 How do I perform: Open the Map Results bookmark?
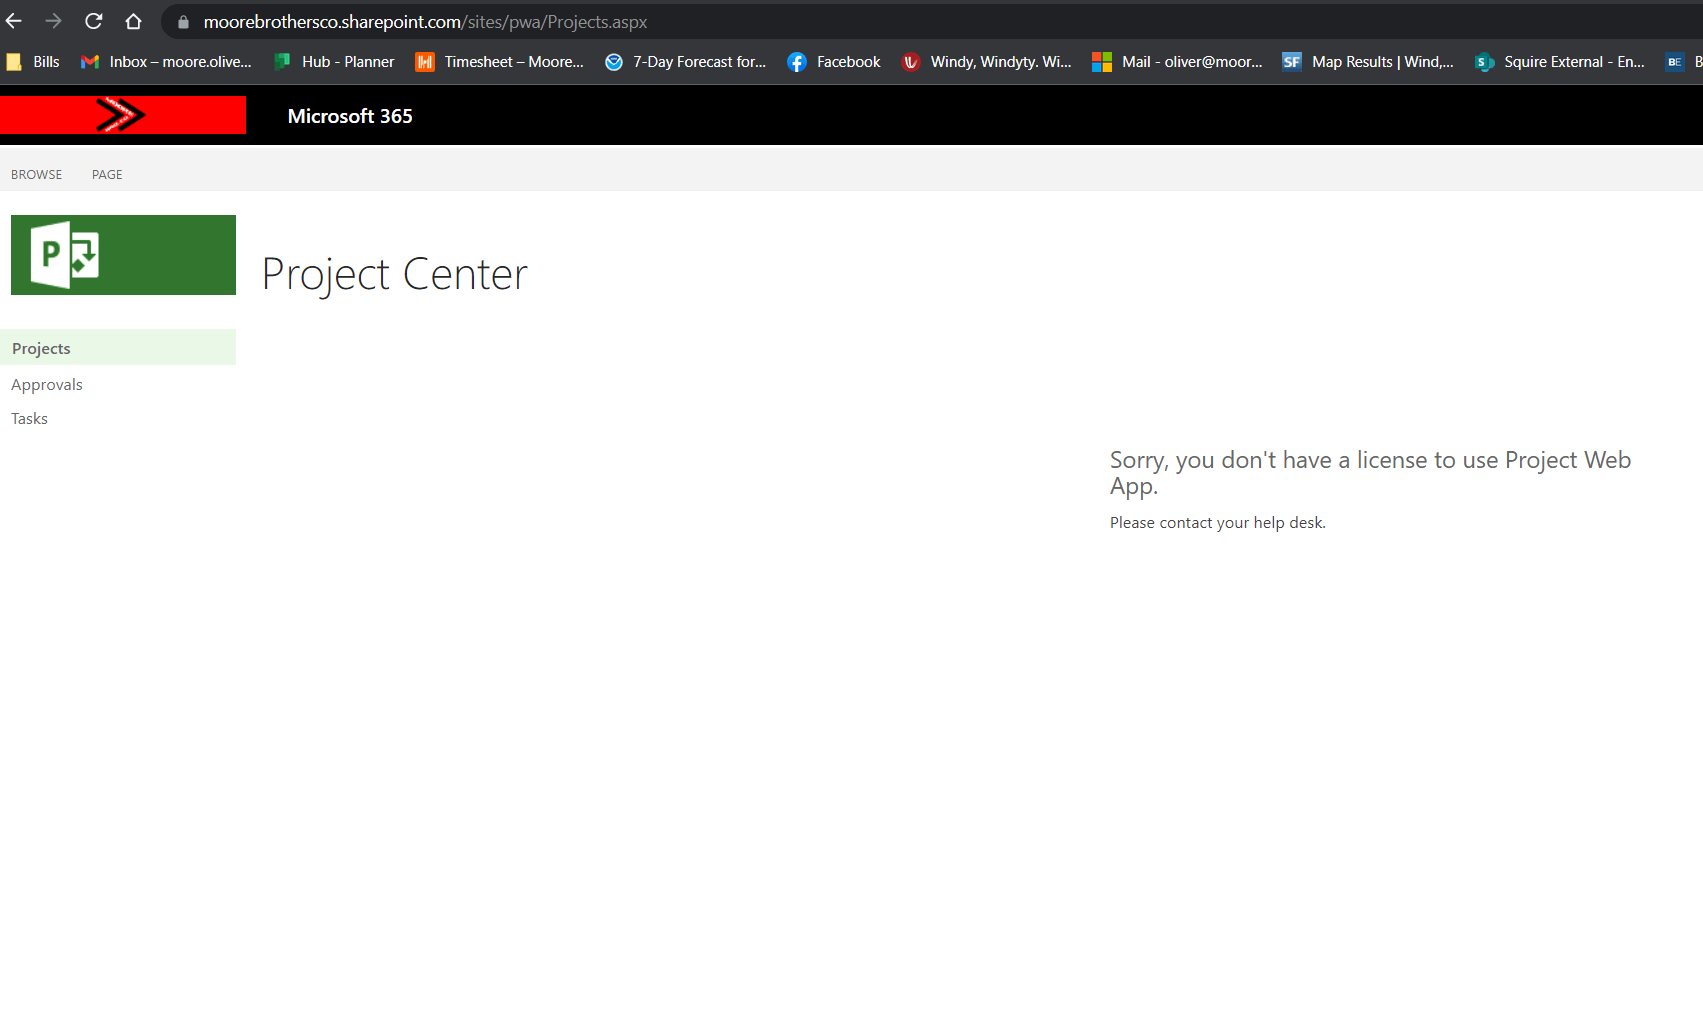1368,62
